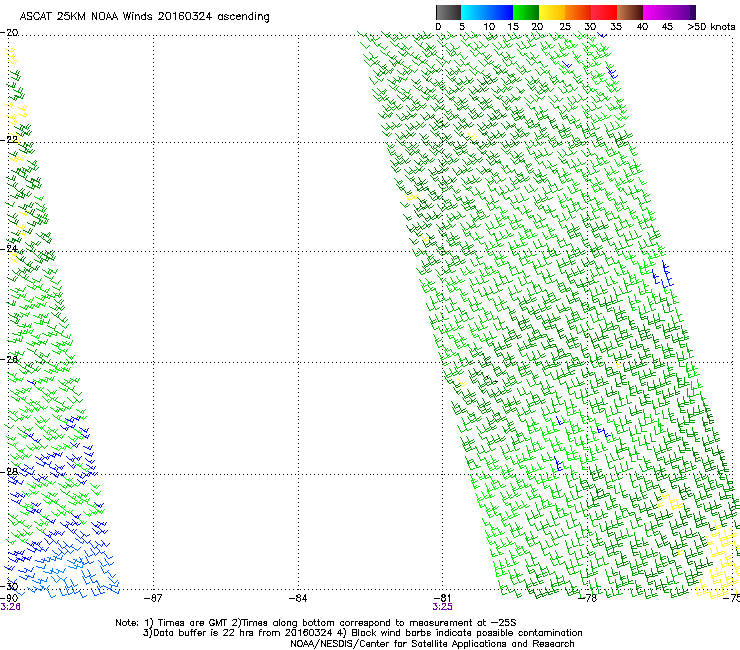
Task: Click the '15' label under the colorbar
Action: tap(513, 27)
